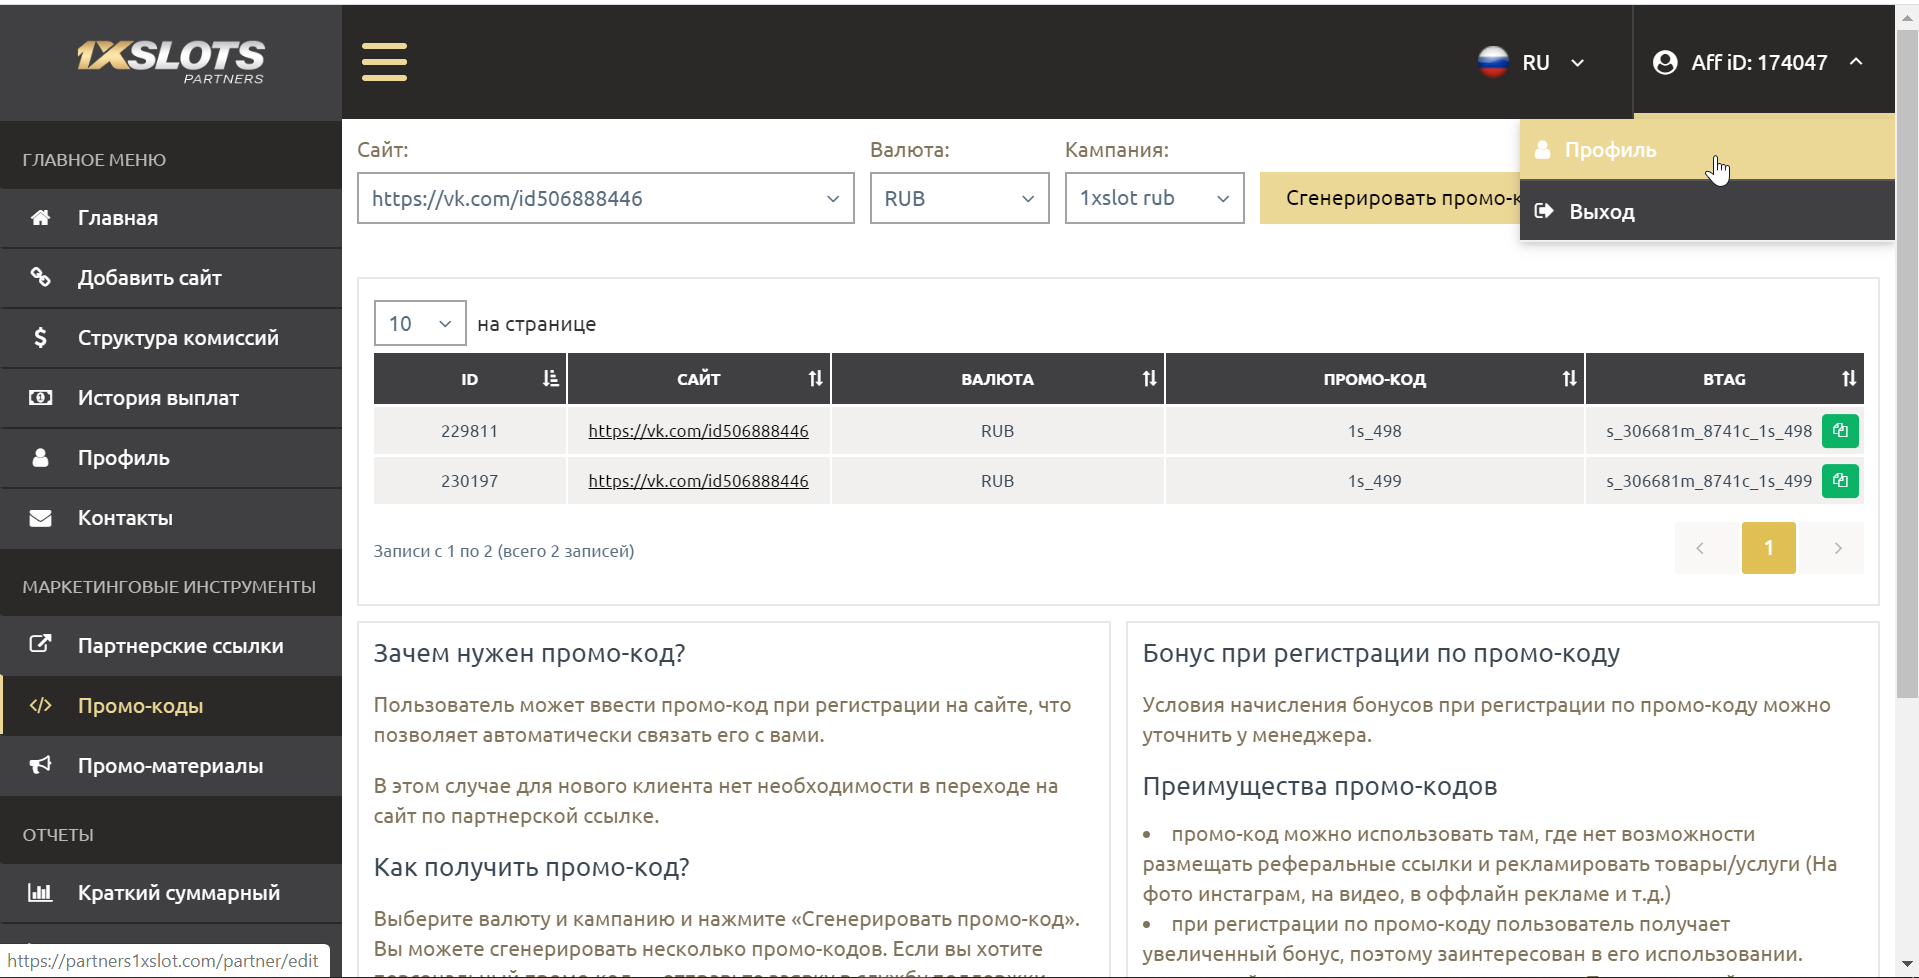The image size is (1919, 978).
Task: Open the vk.com link in row 230197
Action: [698, 480]
